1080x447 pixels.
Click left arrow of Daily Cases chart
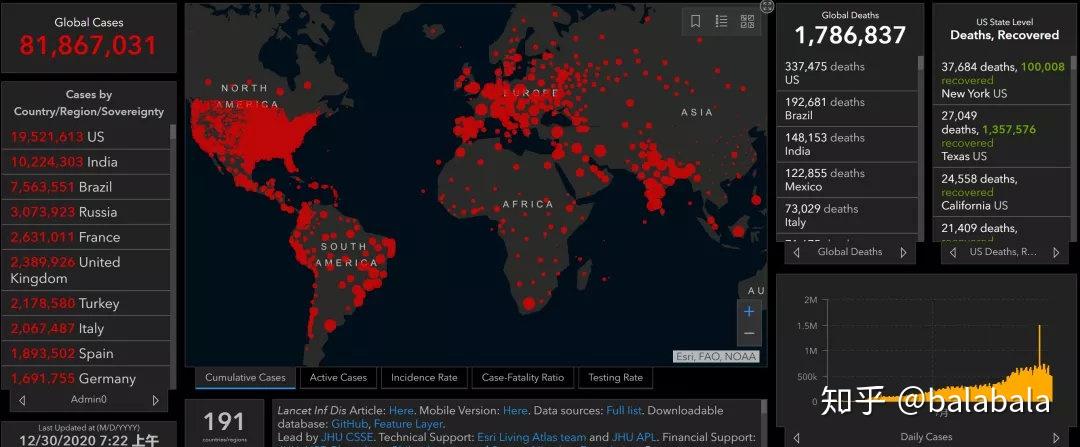pyautogui.click(x=797, y=437)
